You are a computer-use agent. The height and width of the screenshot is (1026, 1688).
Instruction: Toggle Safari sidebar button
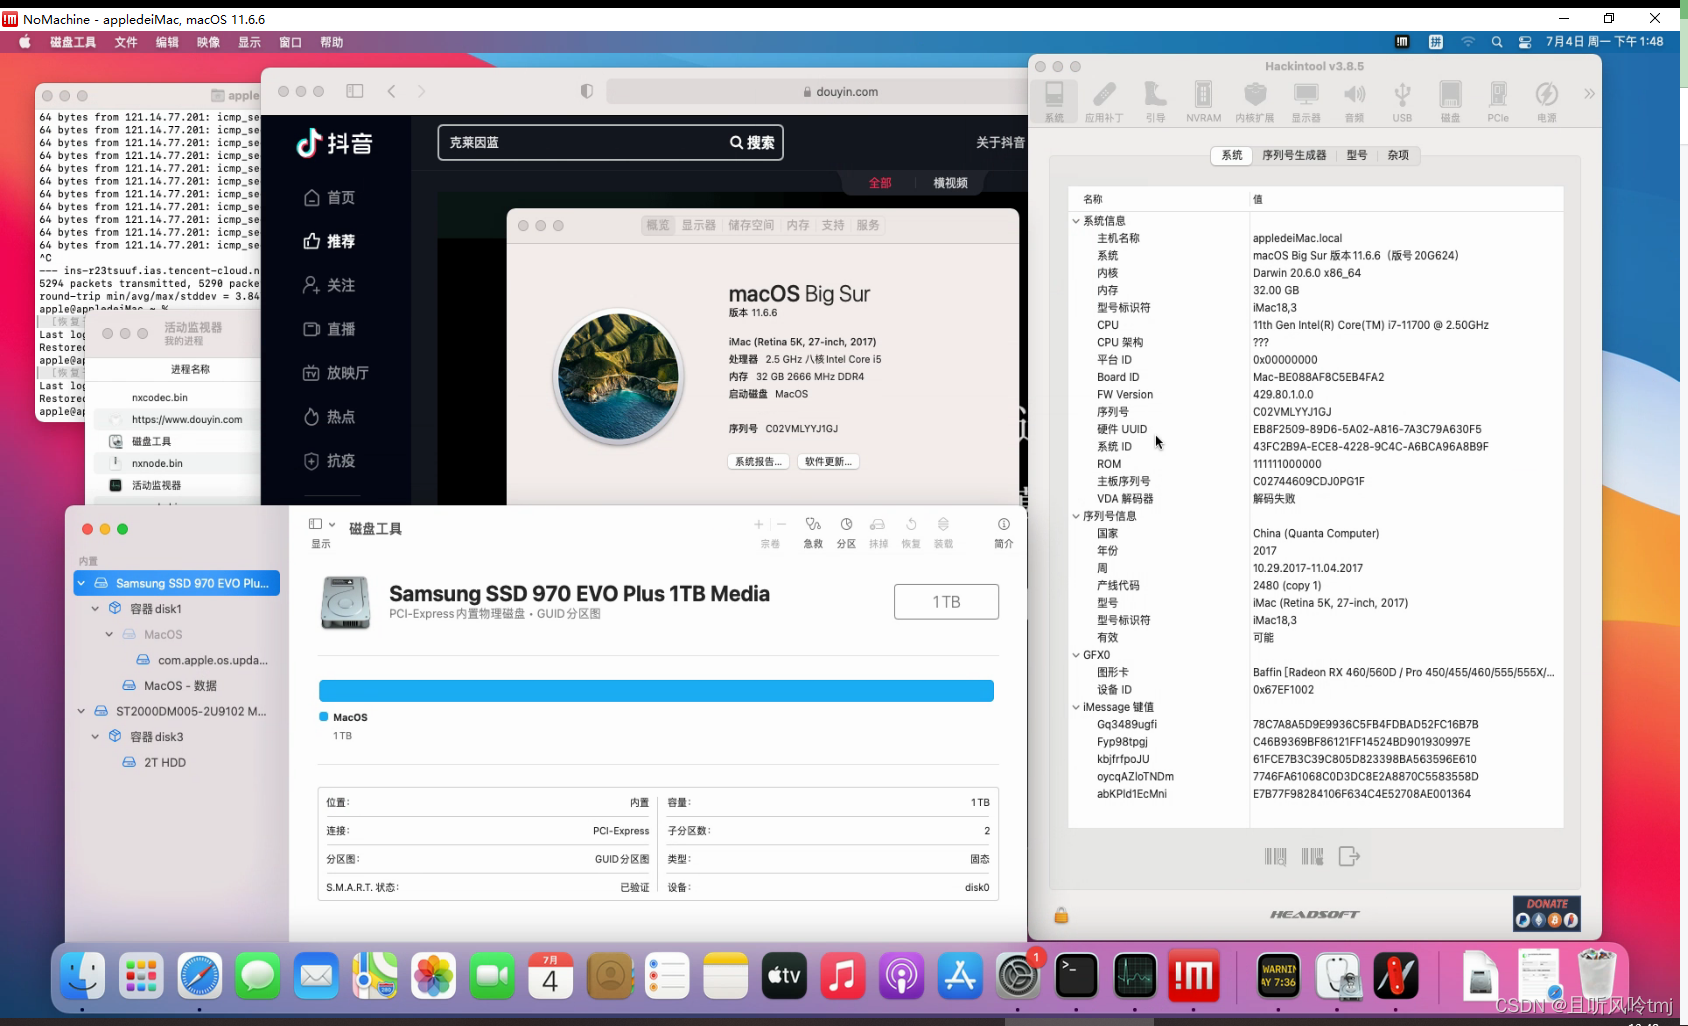tap(355, 91)
